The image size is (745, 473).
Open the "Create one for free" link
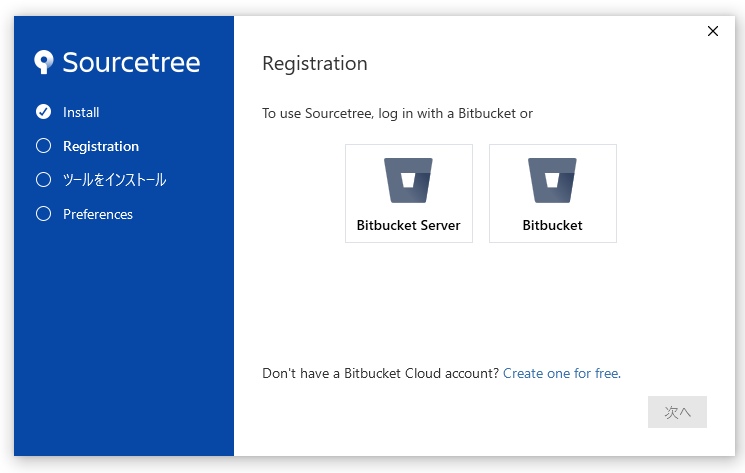(560, 373)
